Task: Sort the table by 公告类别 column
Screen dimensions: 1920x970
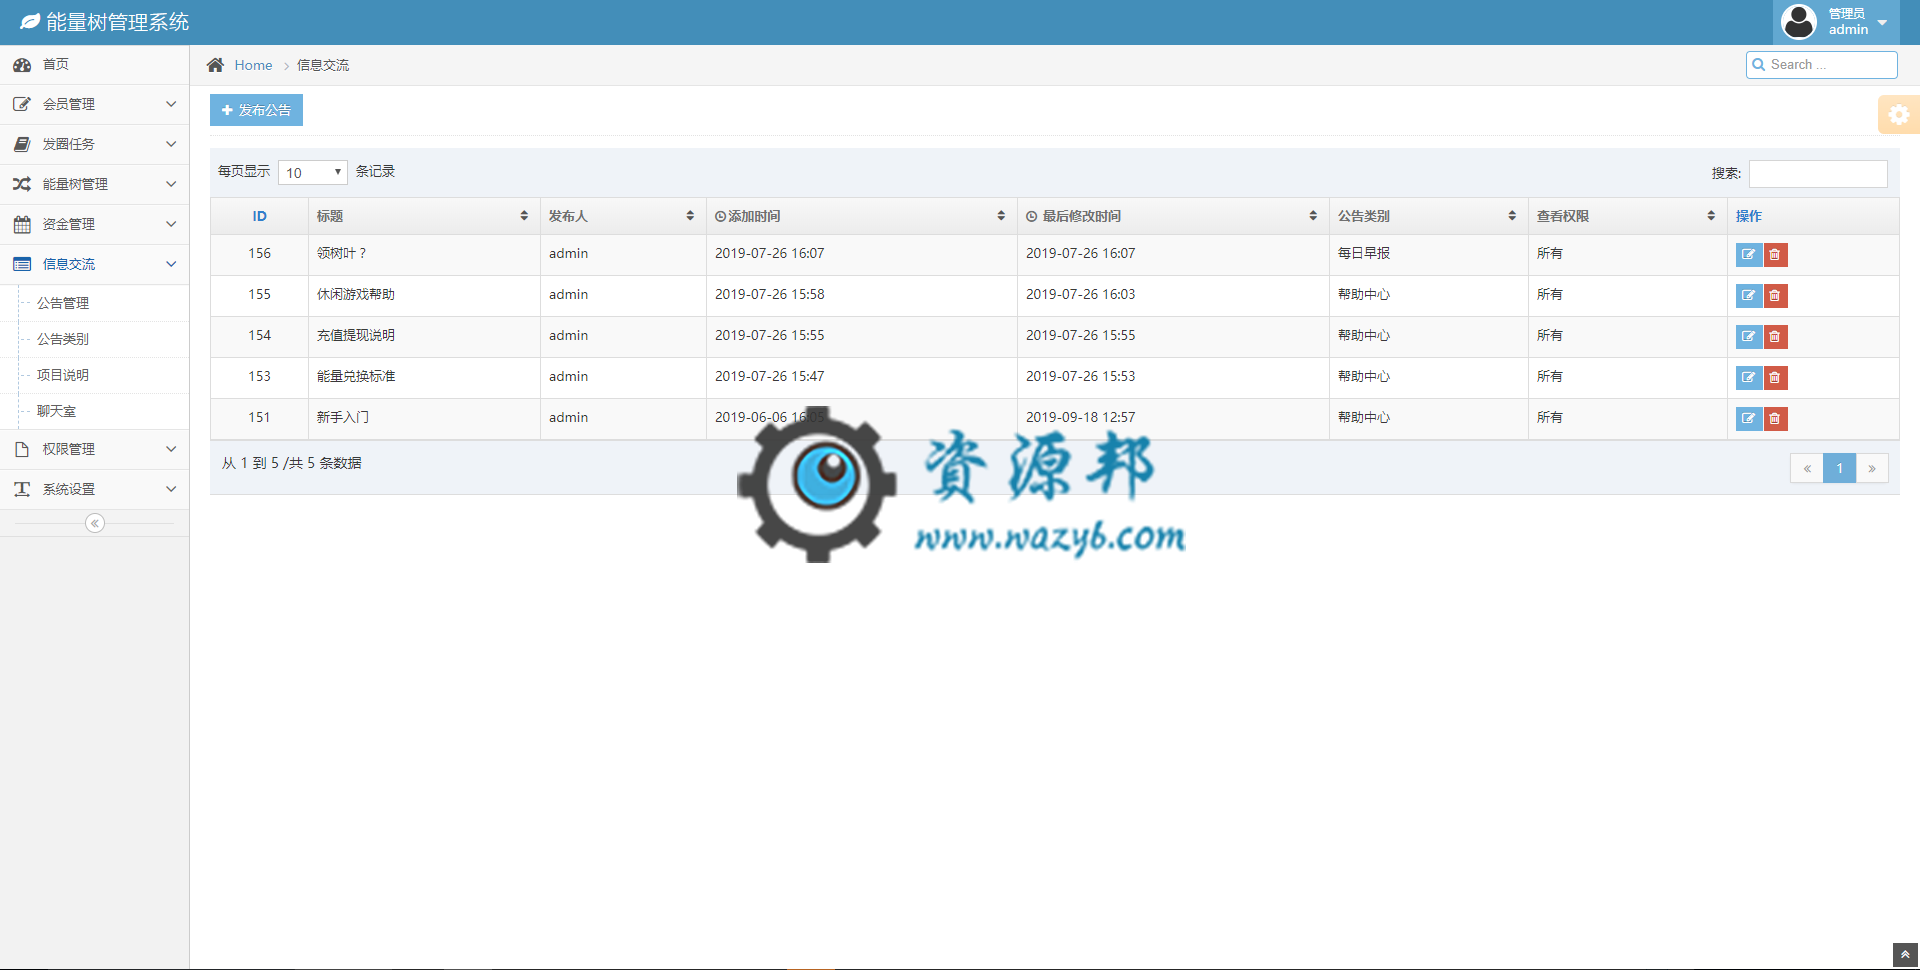Action: point(1428,216)
